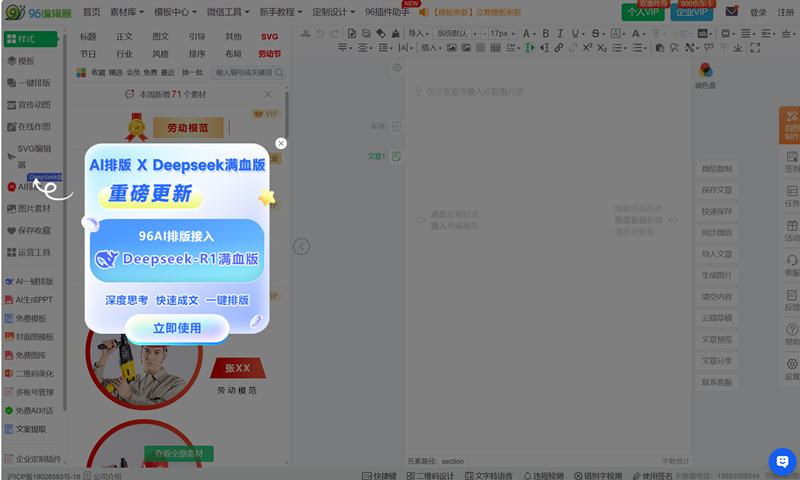
Task: Click the gear icon above editor area
Action: click(396, 67)
